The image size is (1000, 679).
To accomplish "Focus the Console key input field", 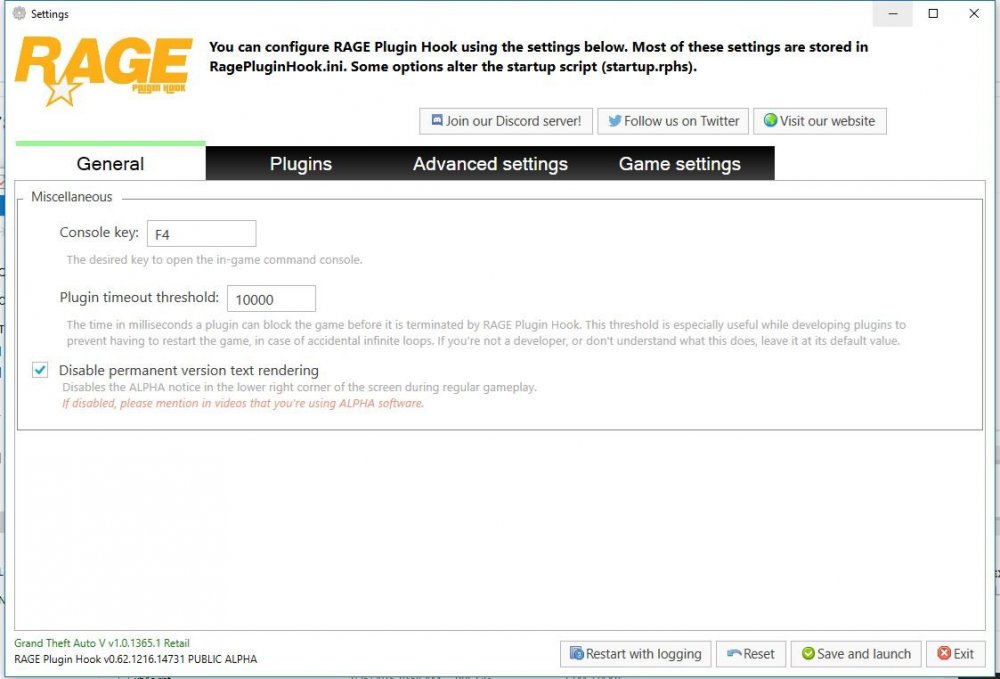I will click(x=202, y=234).
